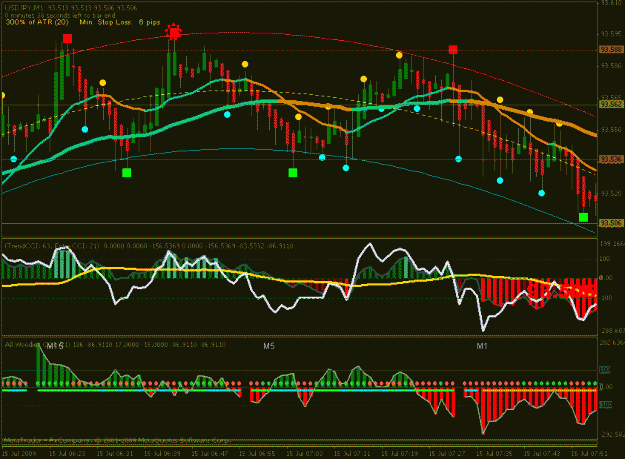Screen dimensions: 625x459
Task: Click the '15 Jul 06:39' time label
Action: (162, 453)
